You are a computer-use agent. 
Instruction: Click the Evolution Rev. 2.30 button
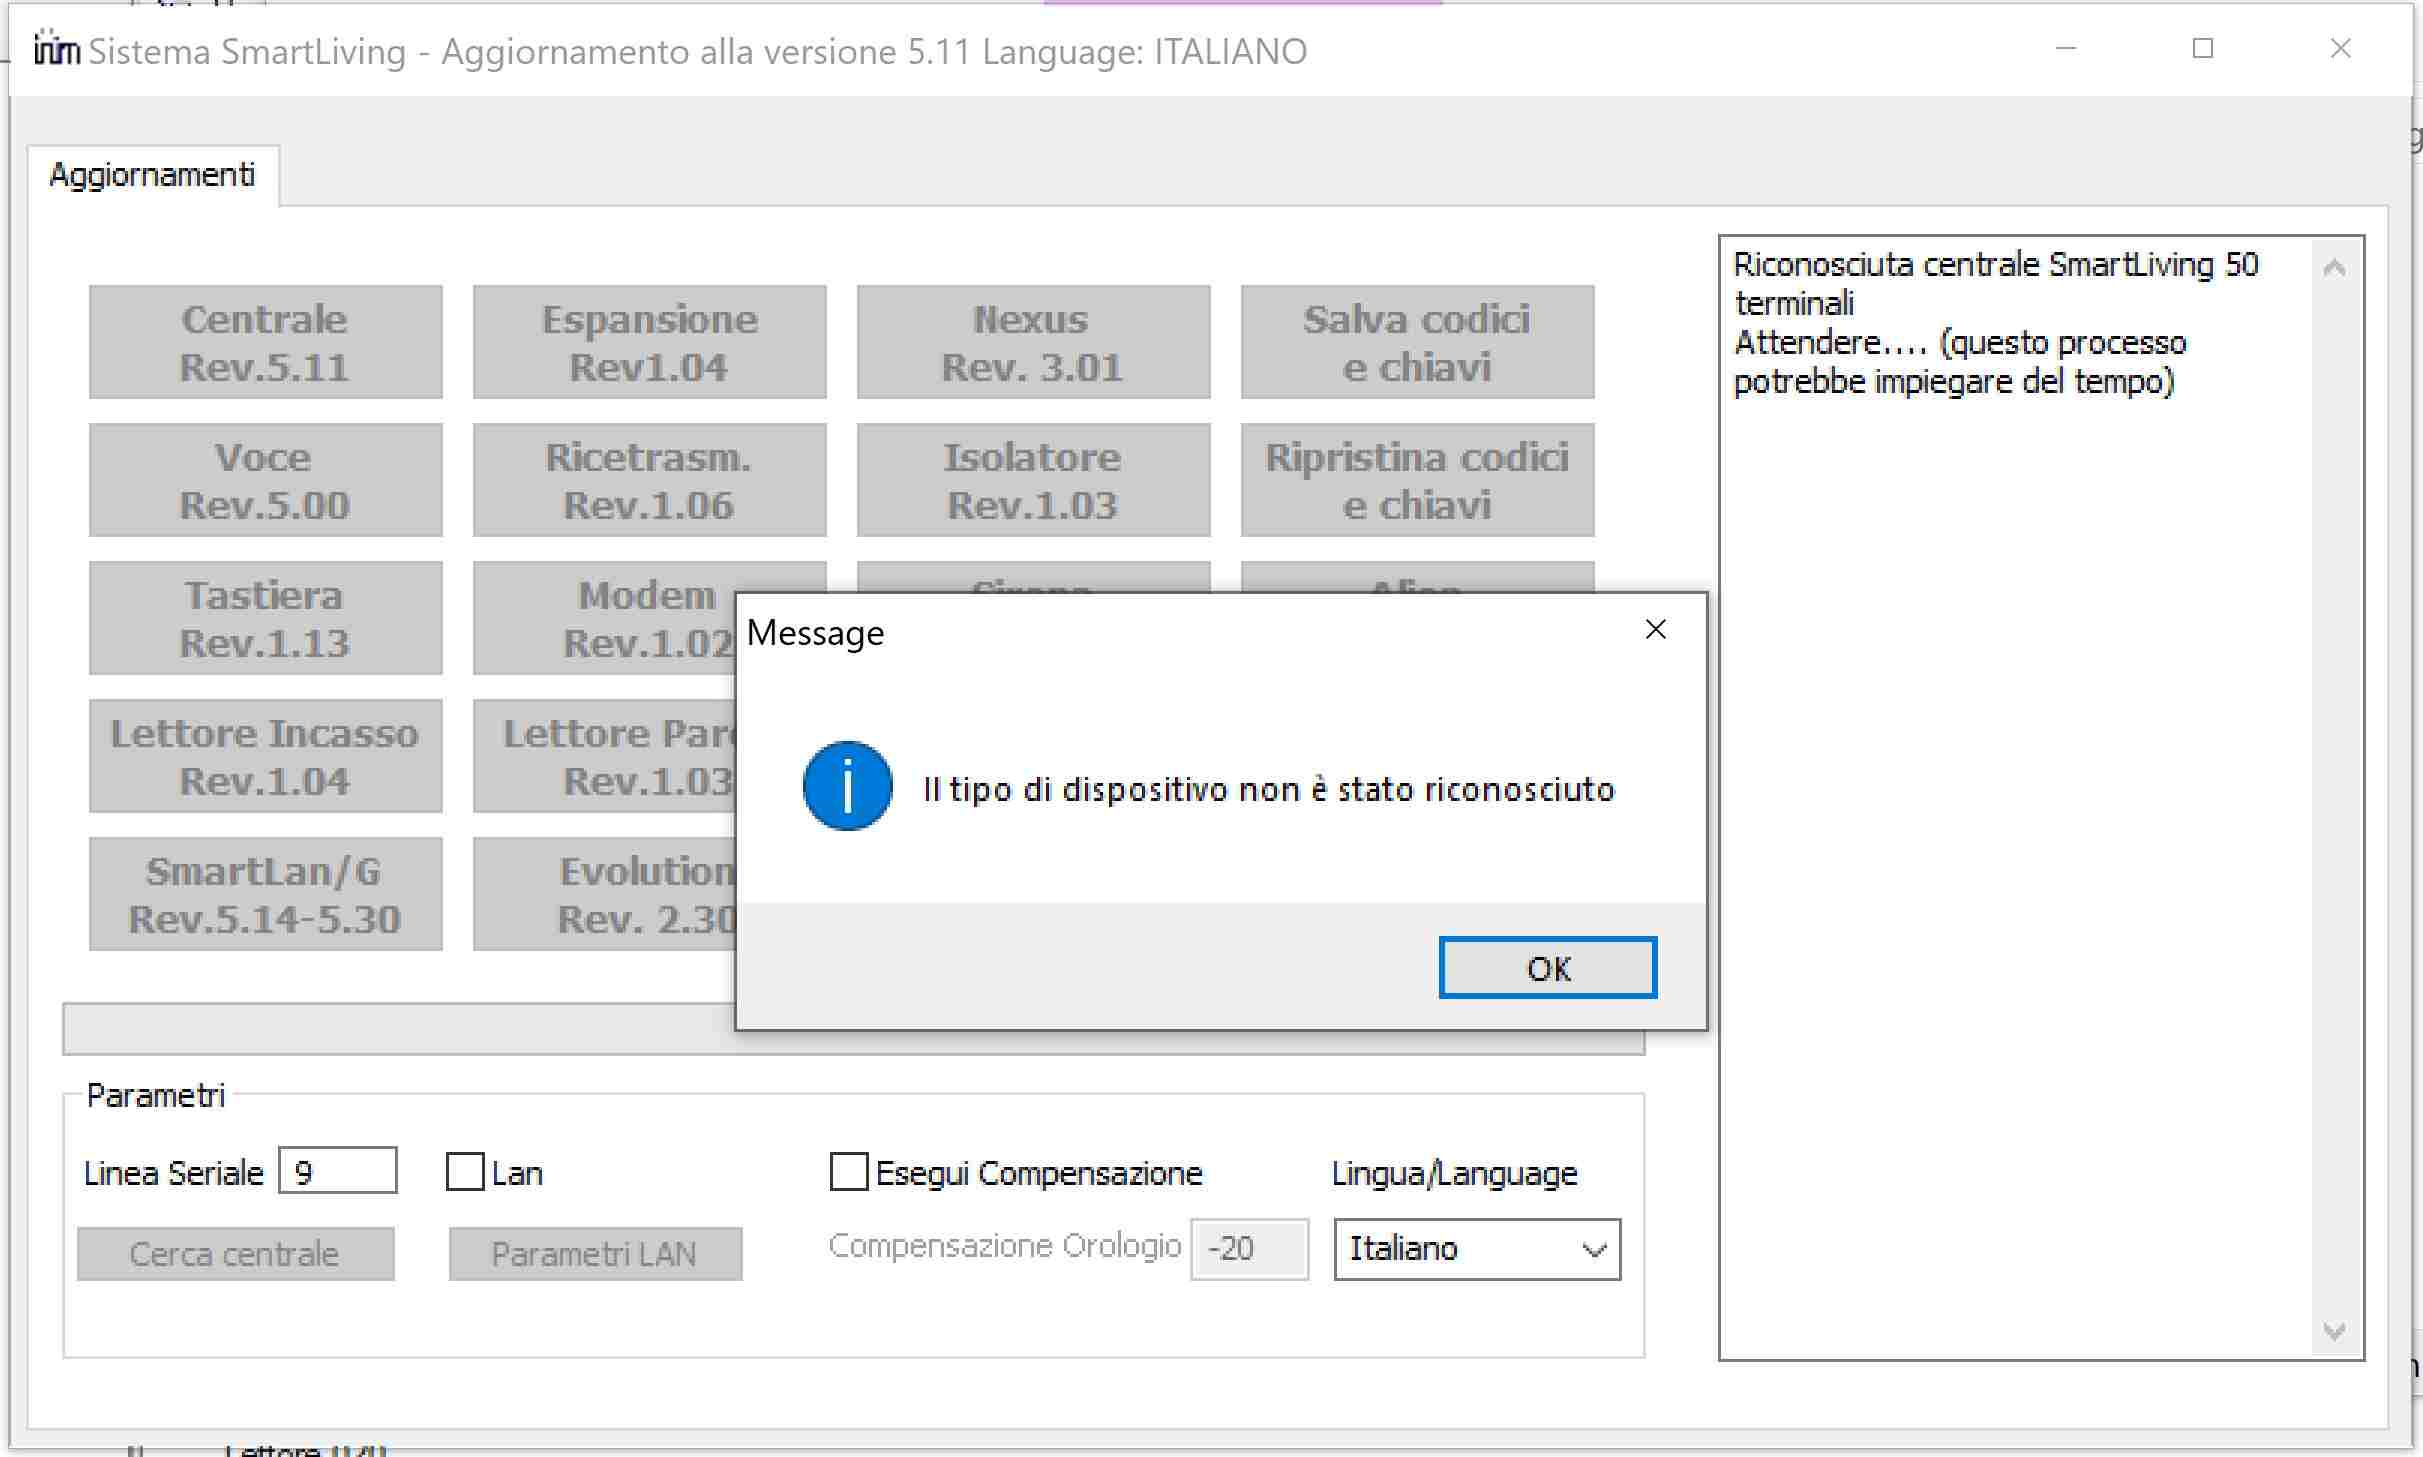[605, 894]
